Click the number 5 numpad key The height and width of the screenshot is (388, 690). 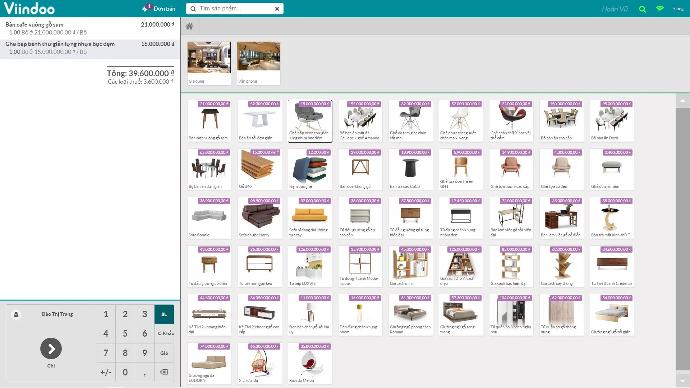[x=125, y=333]
